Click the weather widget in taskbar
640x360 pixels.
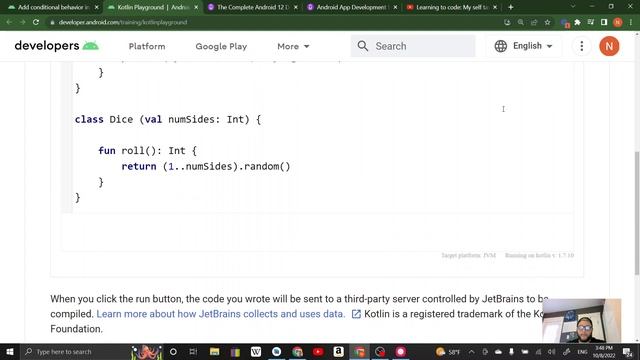tap(448, 351)
